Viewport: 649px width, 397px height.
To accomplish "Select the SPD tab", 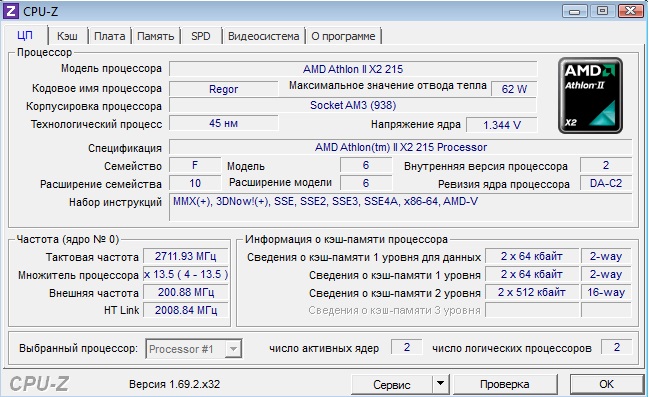I will 201,36.
